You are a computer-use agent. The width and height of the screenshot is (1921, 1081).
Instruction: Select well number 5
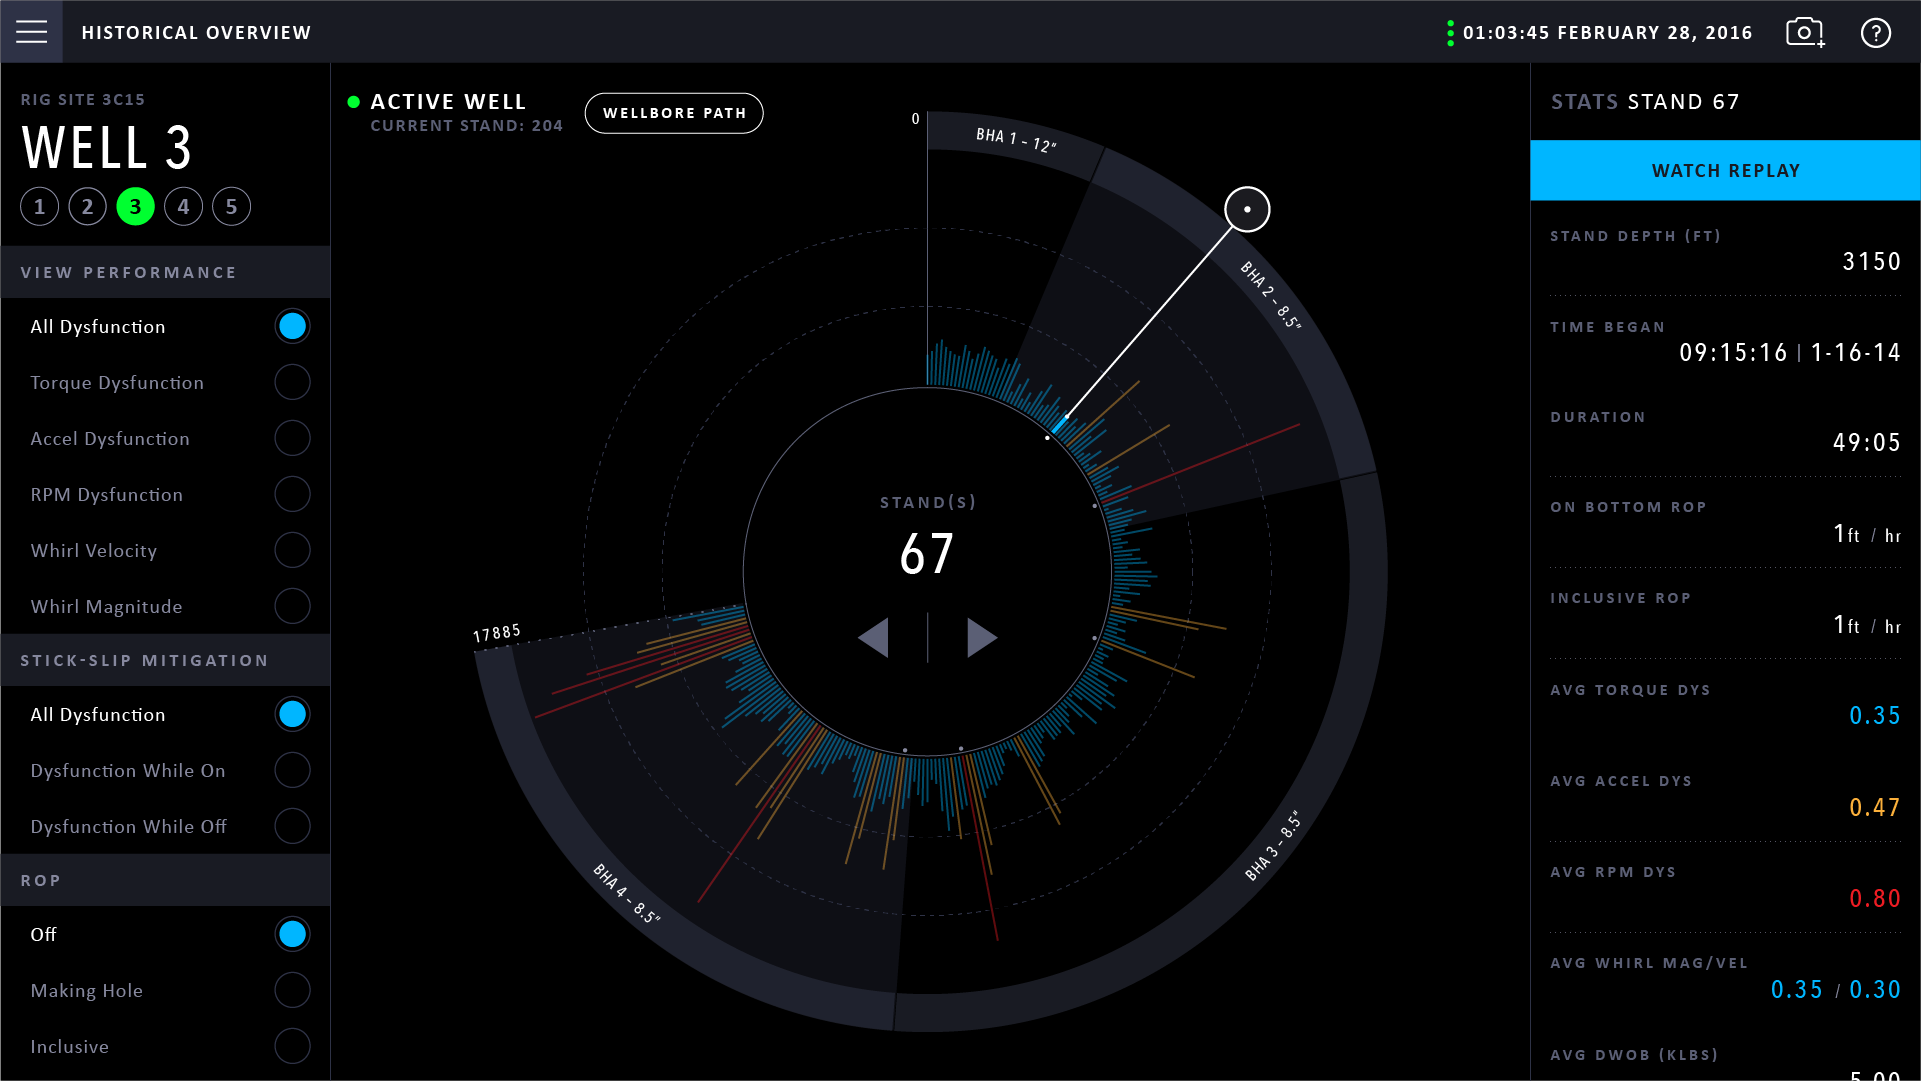[232, 207]
